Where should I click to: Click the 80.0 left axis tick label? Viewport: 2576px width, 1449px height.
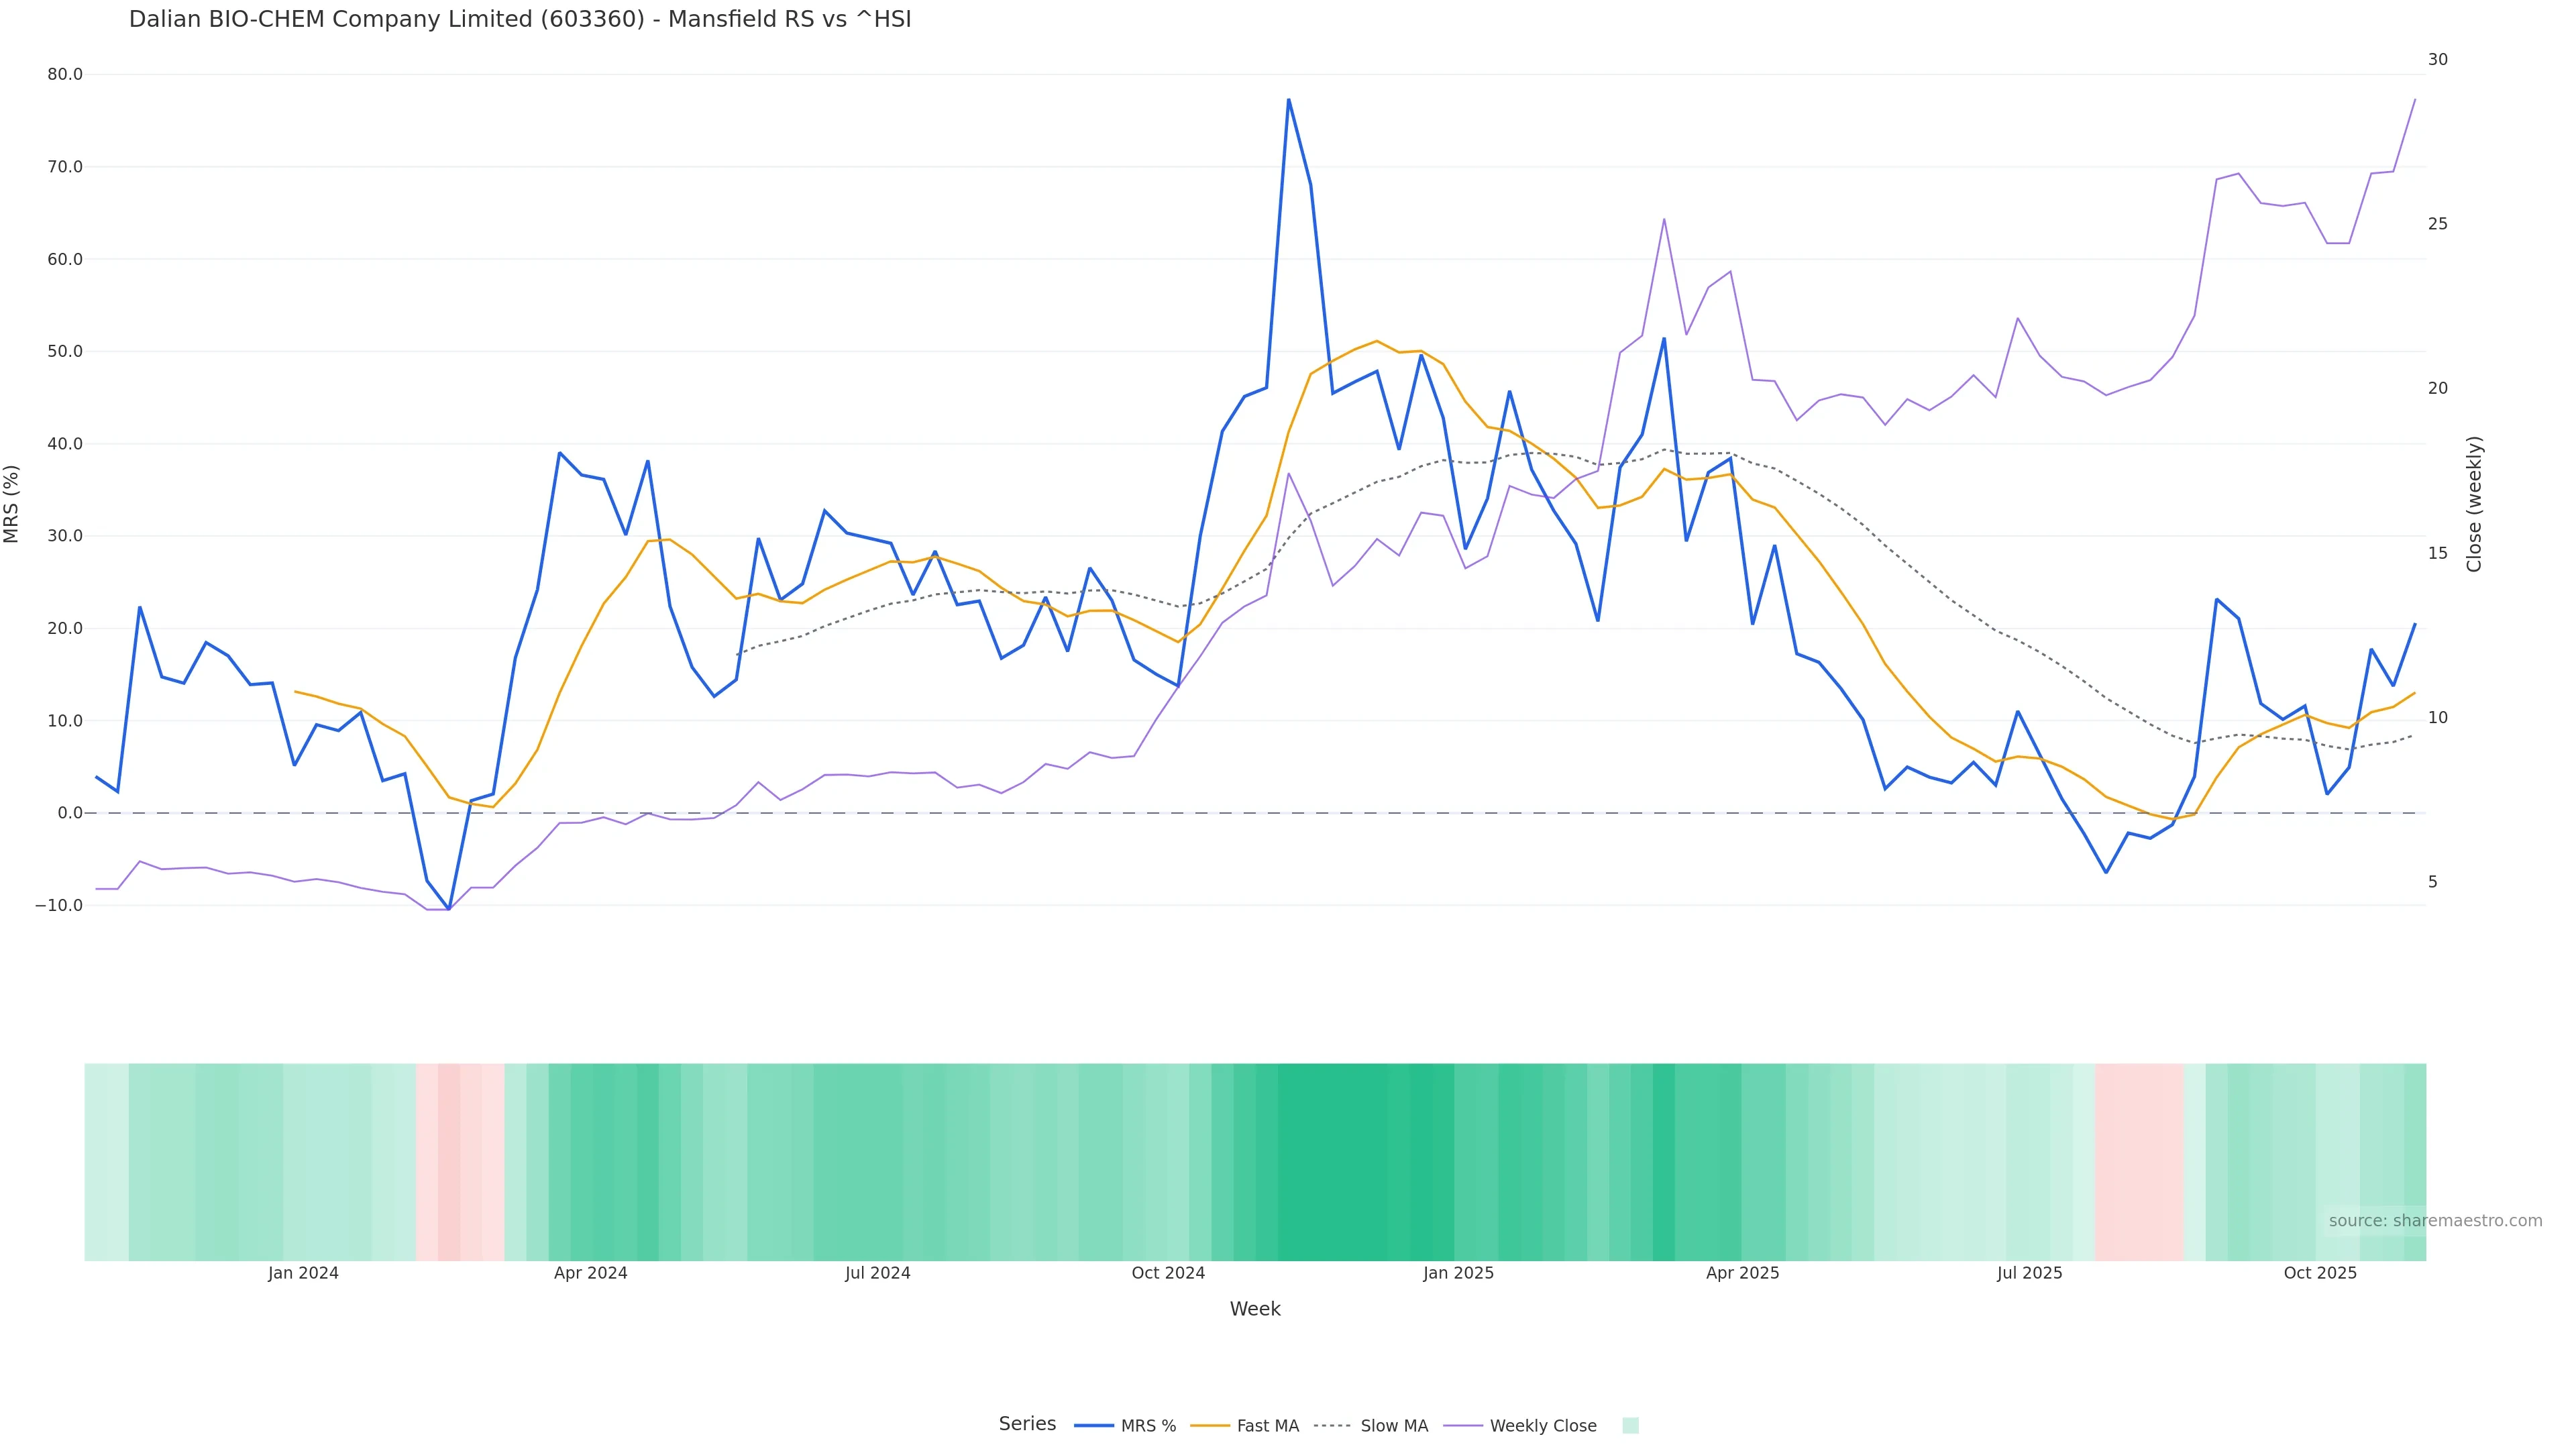[x=65, y=75]
